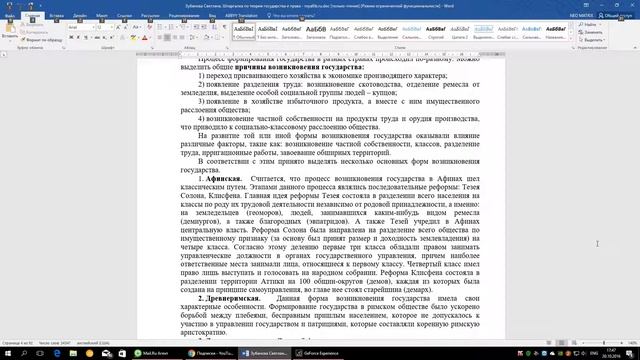Switch to the Layout (Макет) tab
The height and width of the screenshot is (360, 640).
102,16
